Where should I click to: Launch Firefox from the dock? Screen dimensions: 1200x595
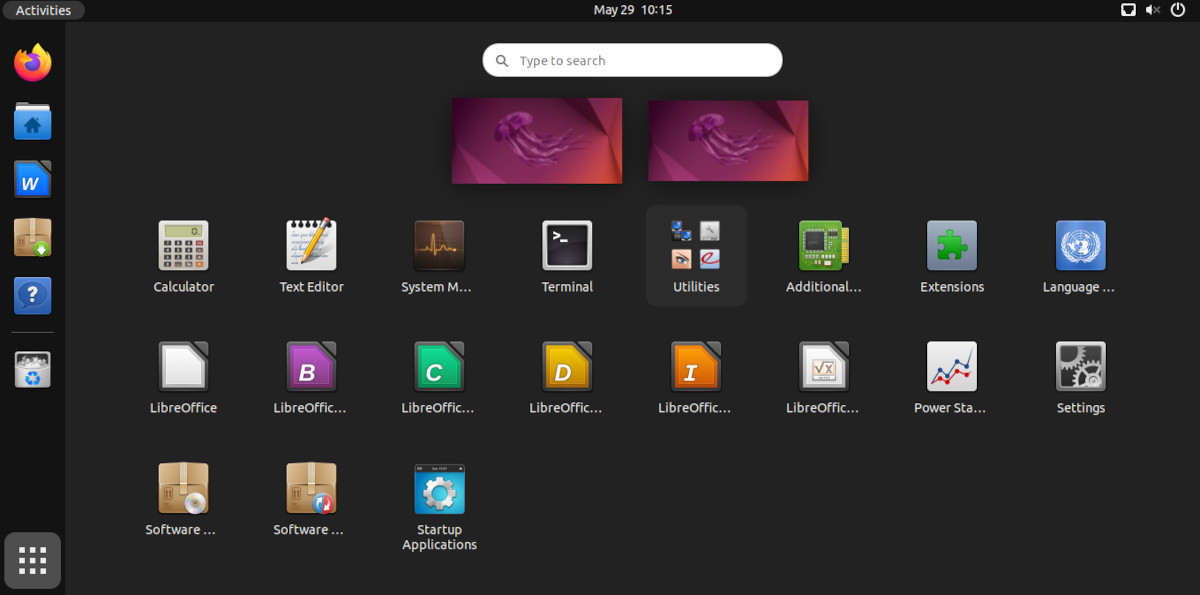click(x=32, y=62)
